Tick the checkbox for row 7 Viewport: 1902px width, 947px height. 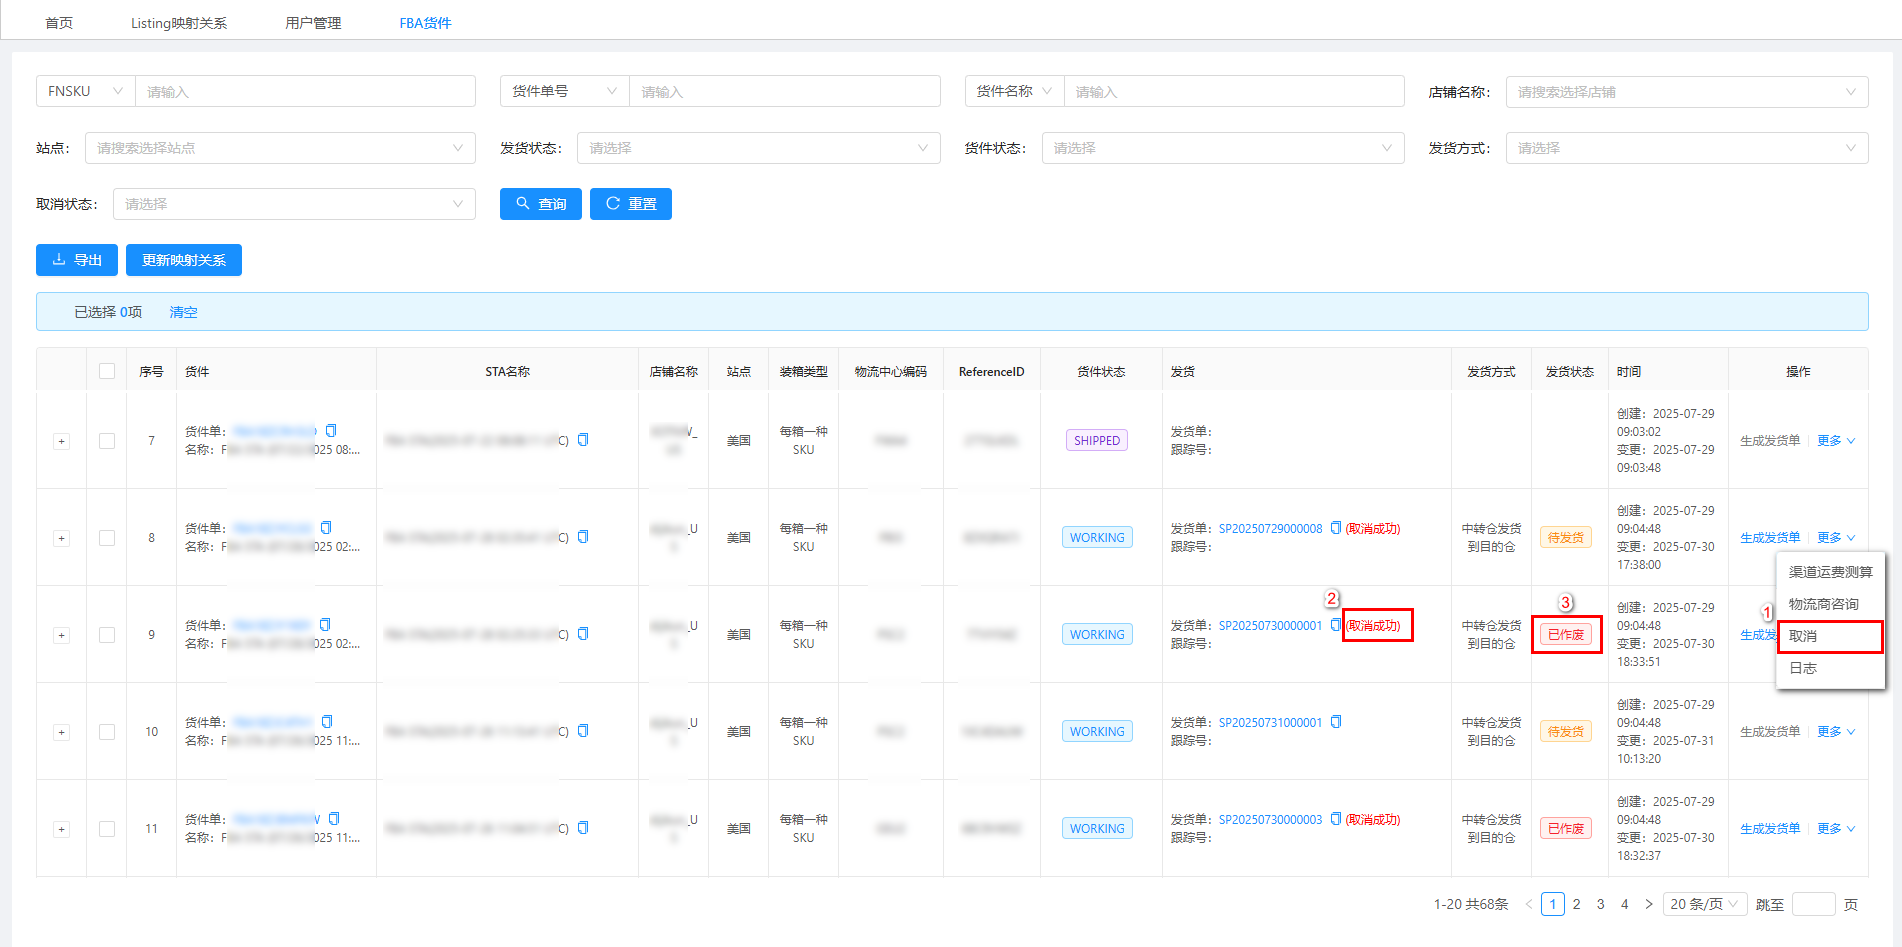point(107,441)
